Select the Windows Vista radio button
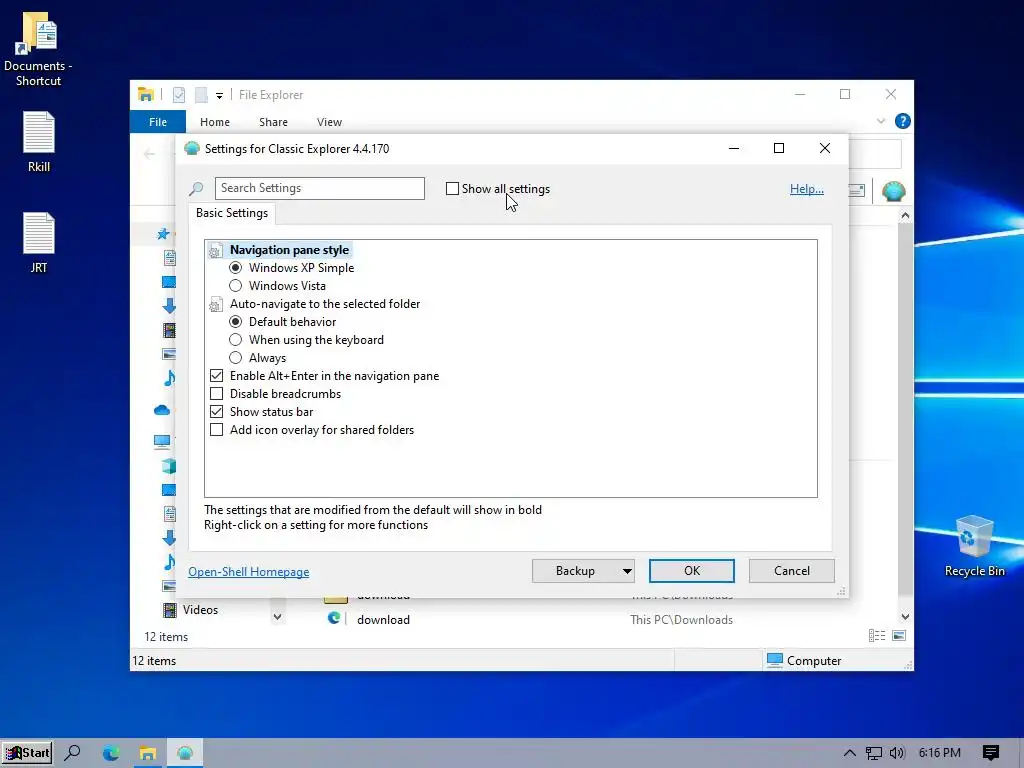The height and width of the screenshot is (768, 1024). pyautogui.click(x=235, y=286)
